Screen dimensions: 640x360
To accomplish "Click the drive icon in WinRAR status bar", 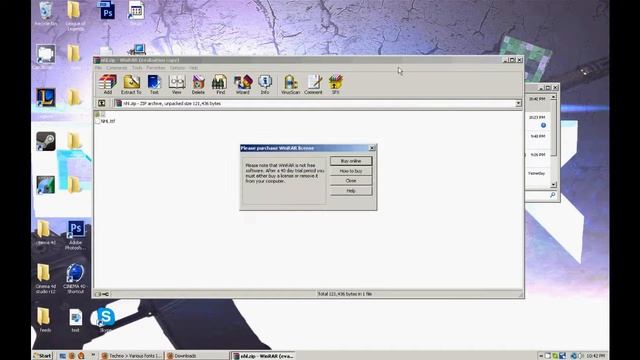I will [98, 294].
